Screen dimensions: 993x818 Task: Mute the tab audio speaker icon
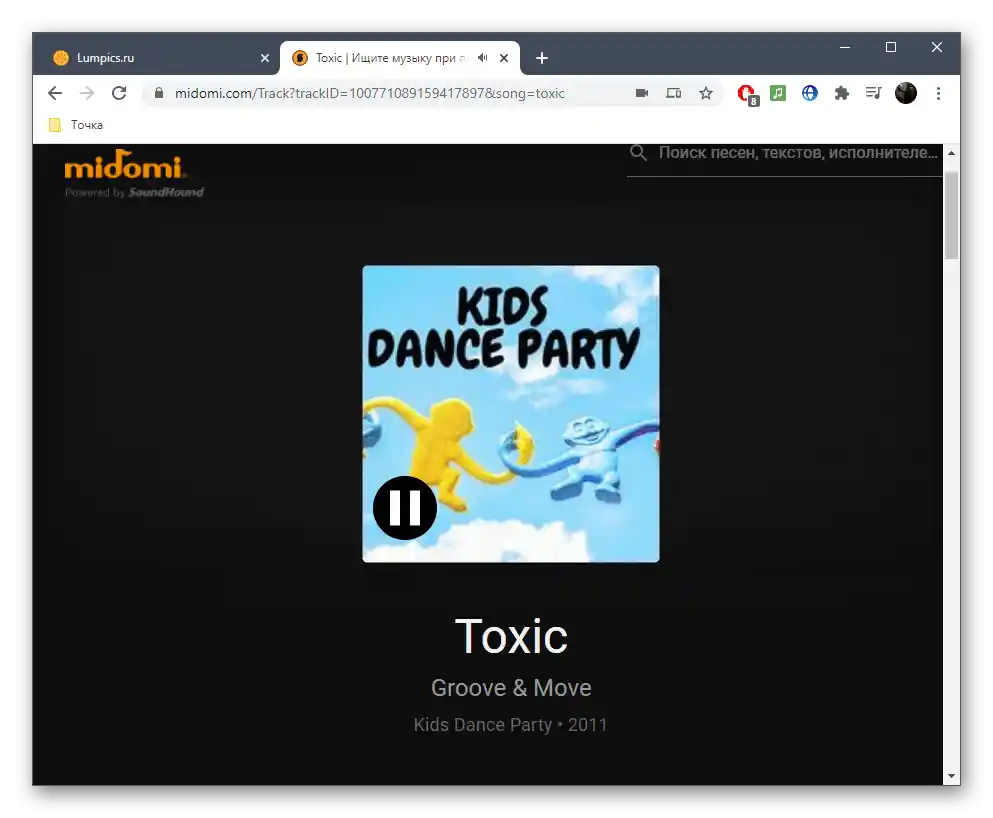(x=483, y=58)
